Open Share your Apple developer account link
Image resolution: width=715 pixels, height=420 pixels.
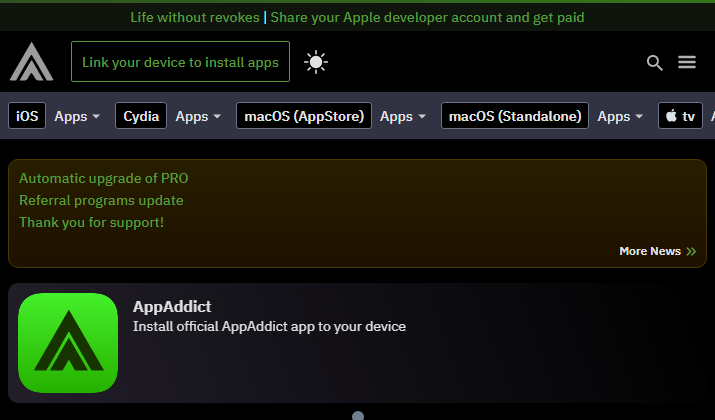point(427,17)
